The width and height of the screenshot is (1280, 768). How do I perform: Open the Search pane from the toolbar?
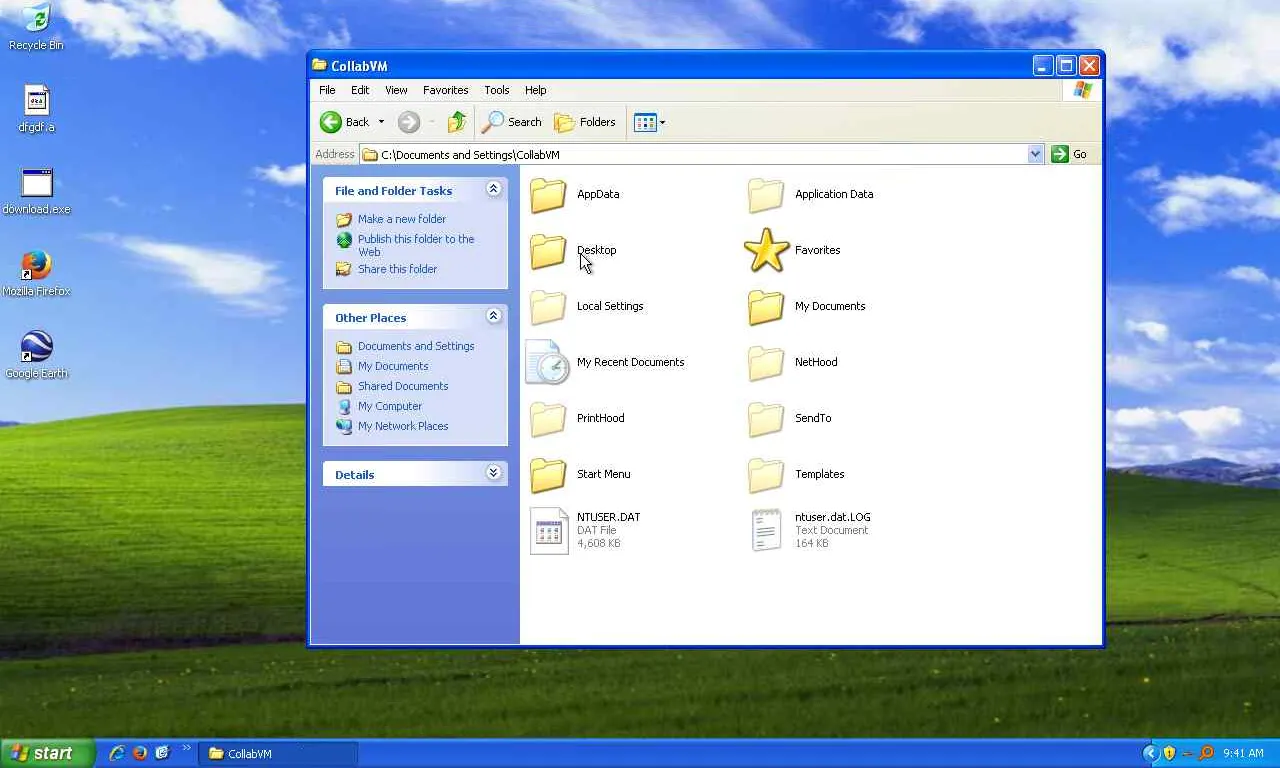[511, 122]
